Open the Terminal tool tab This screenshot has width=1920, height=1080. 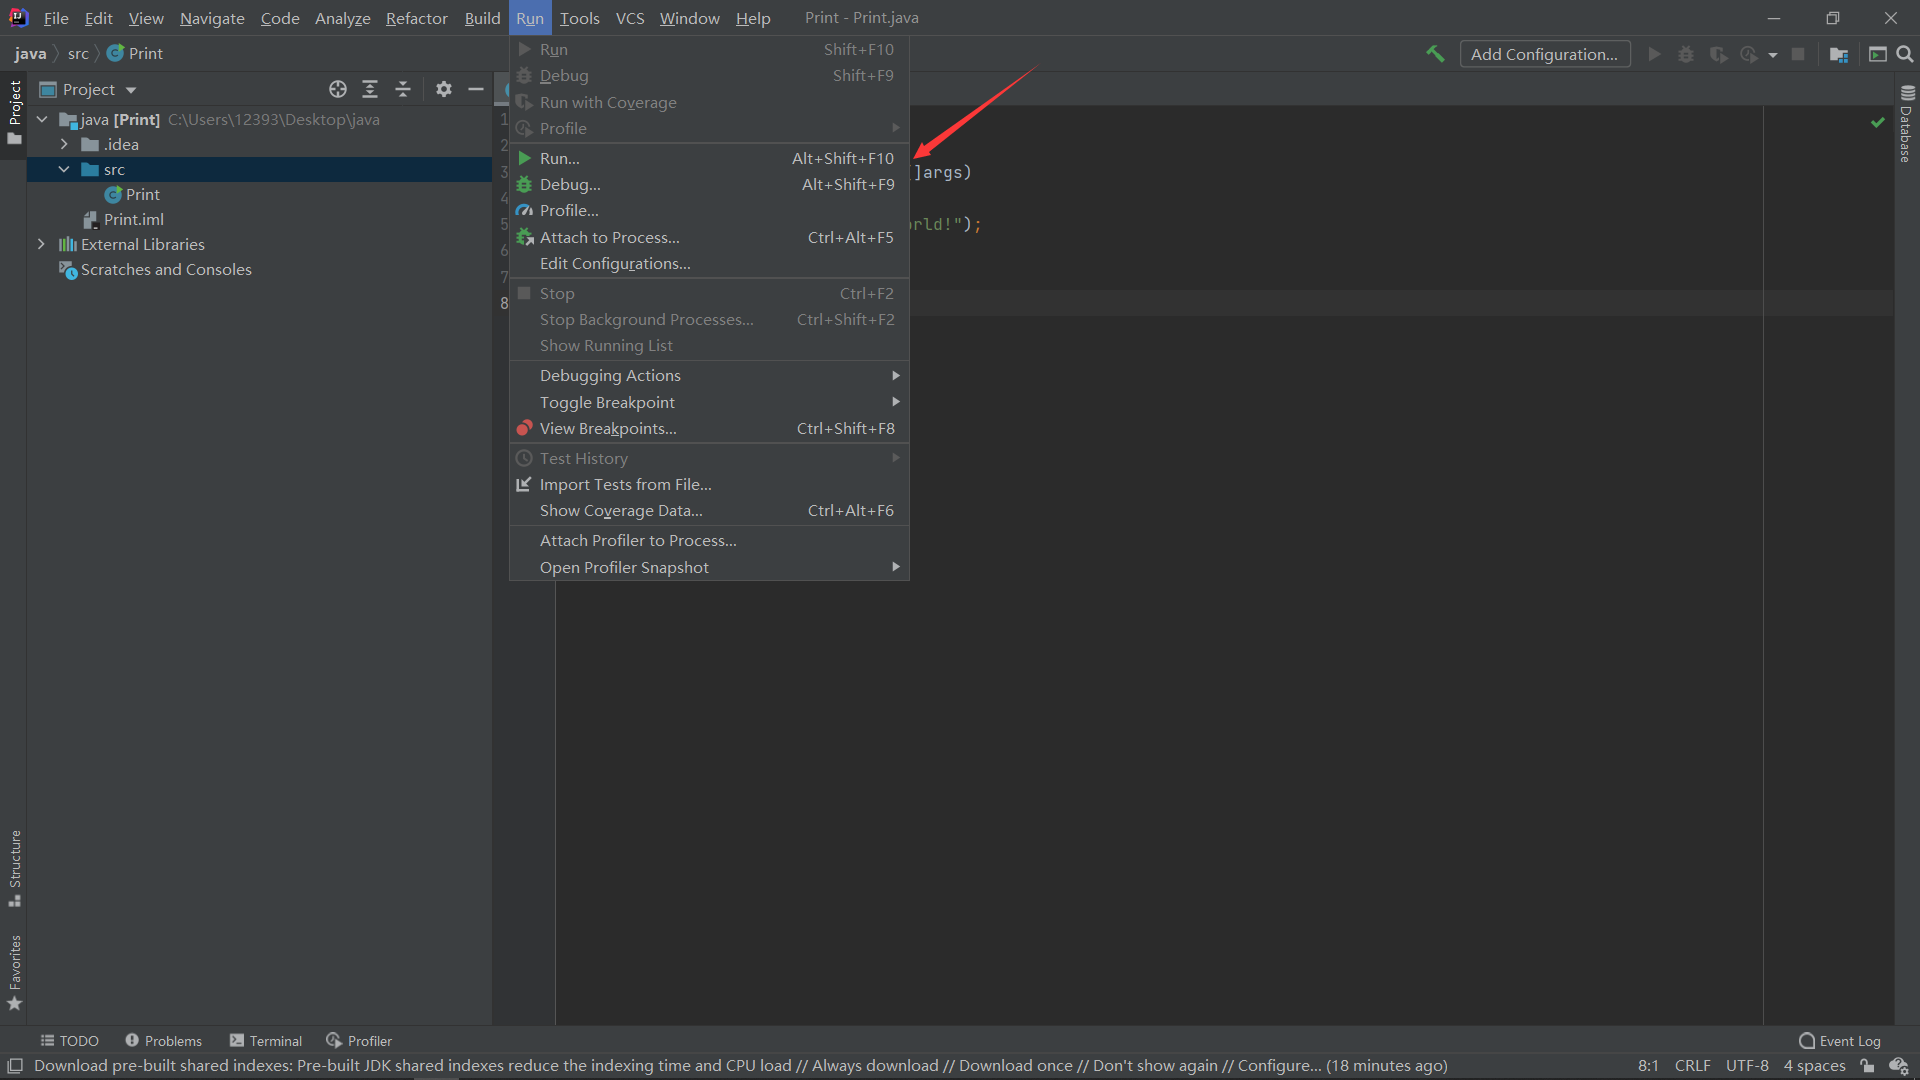266,1041
